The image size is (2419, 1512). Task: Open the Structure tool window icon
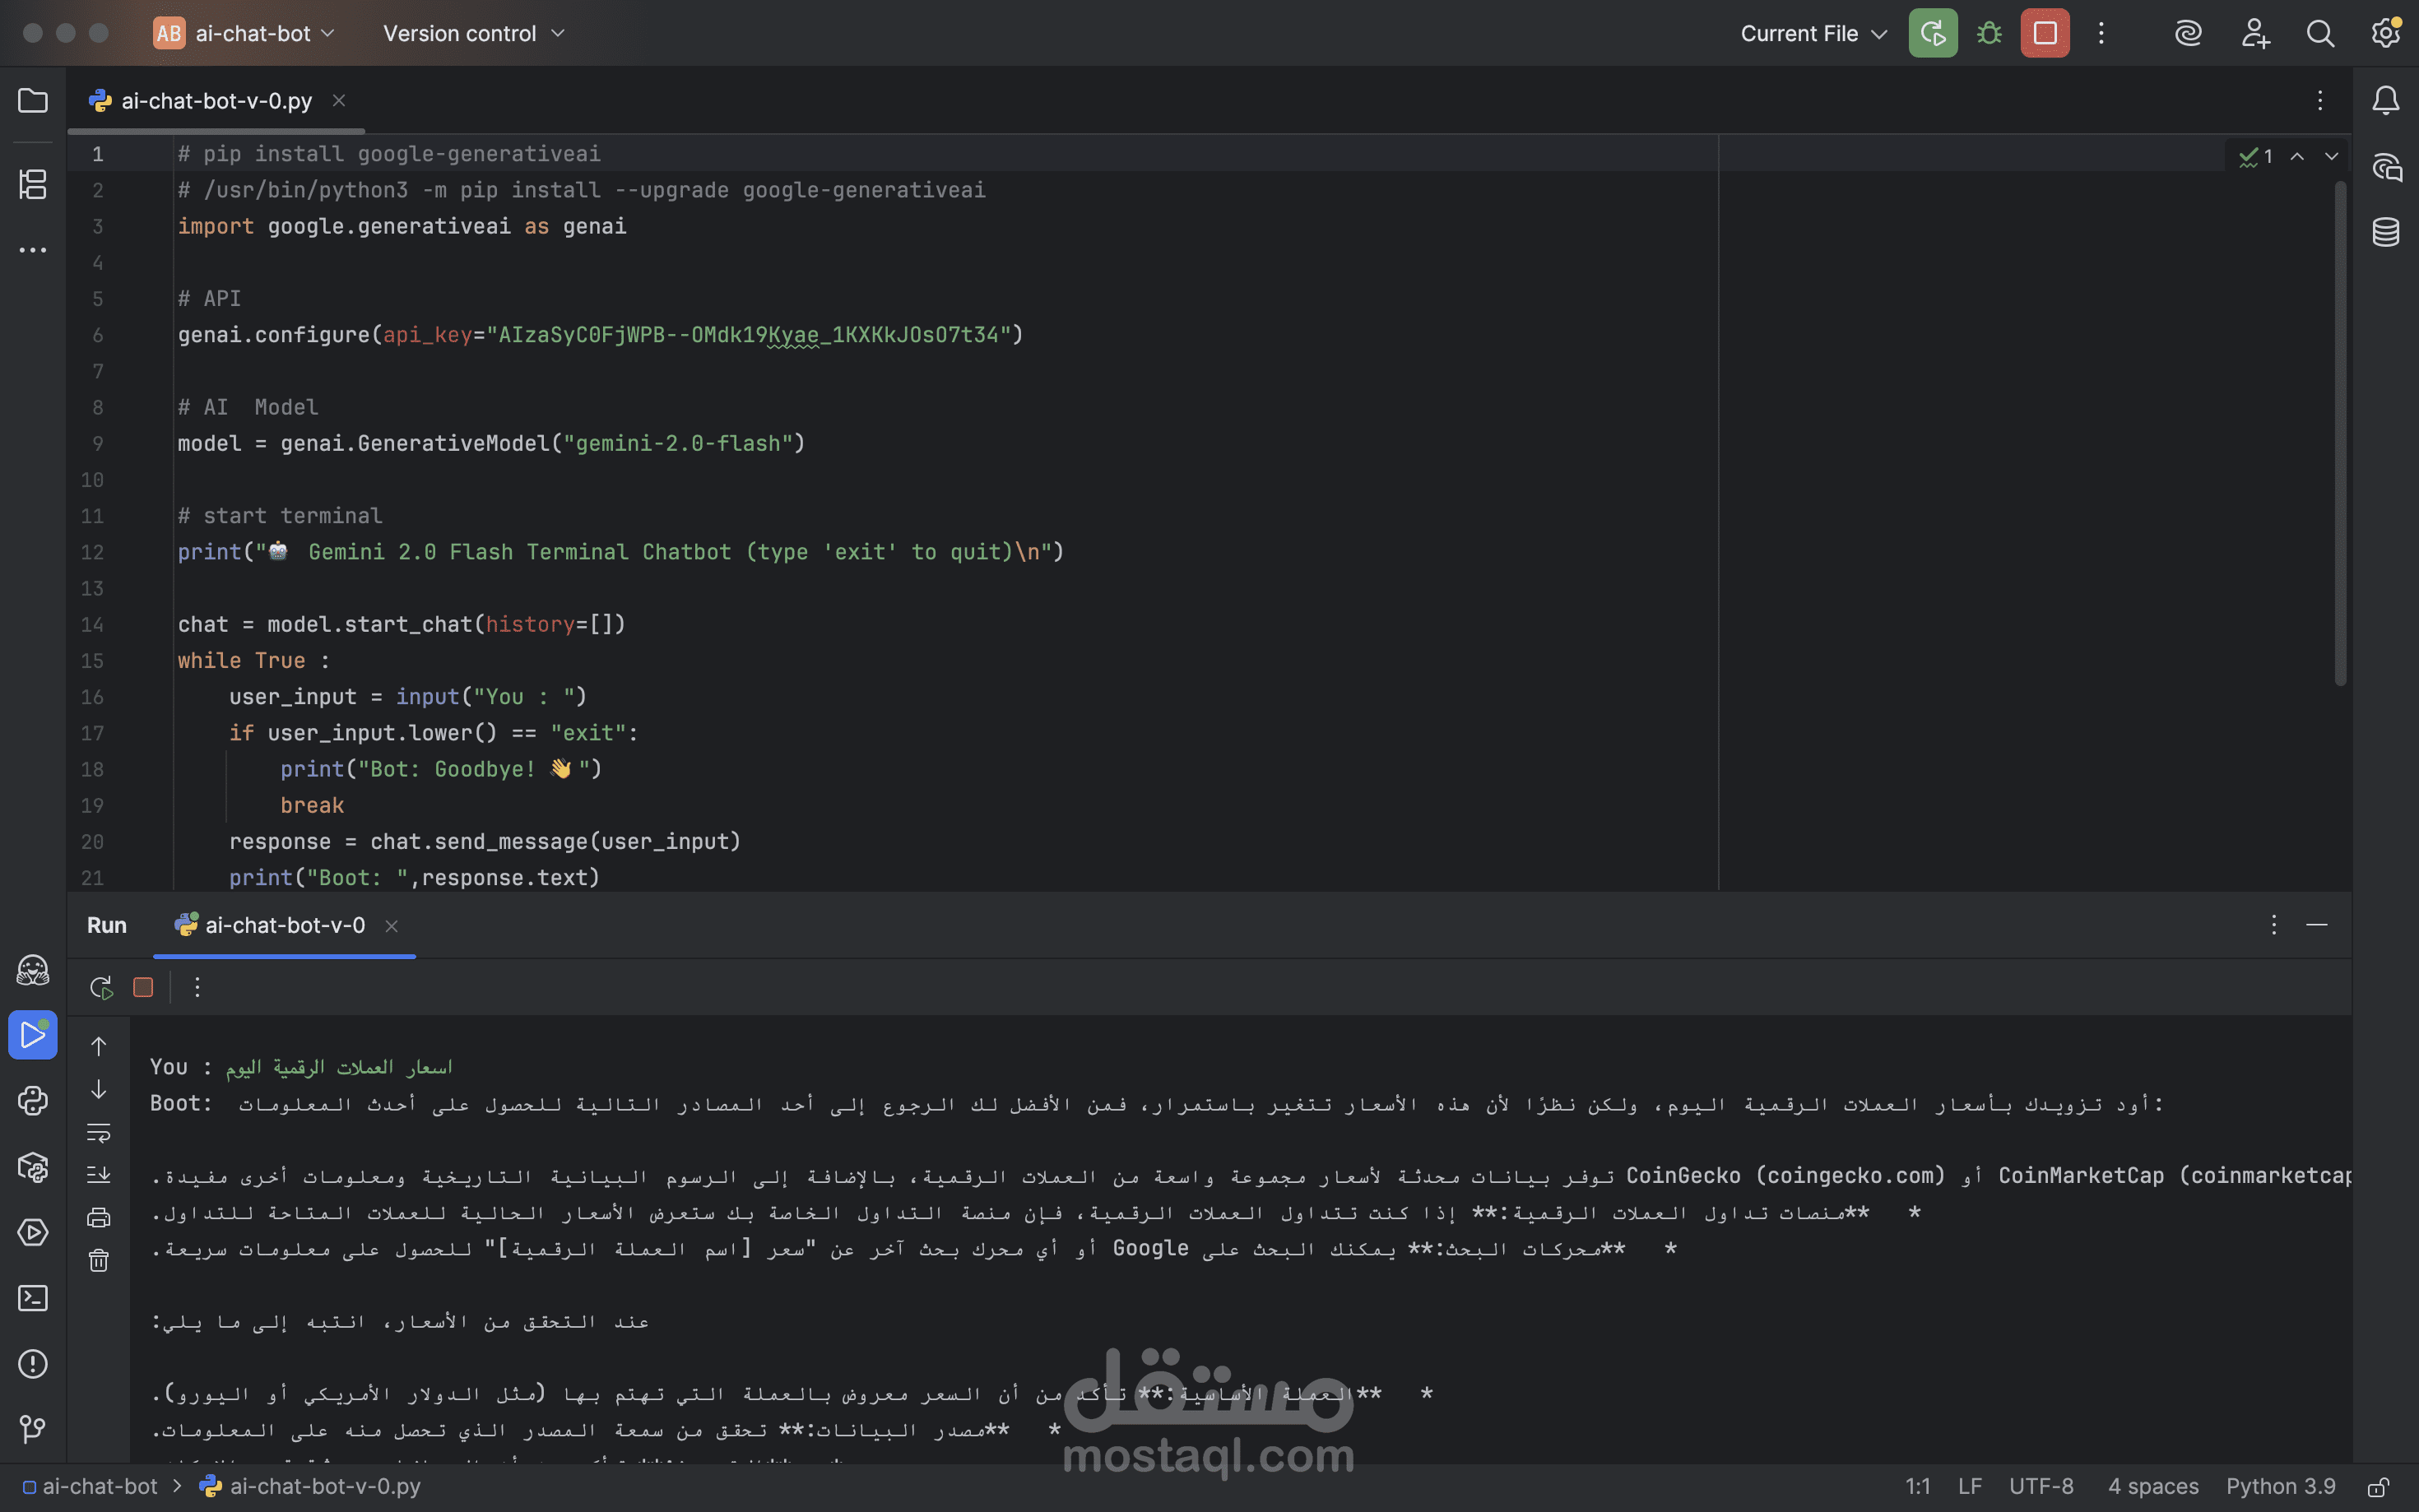tap(33, 184)
